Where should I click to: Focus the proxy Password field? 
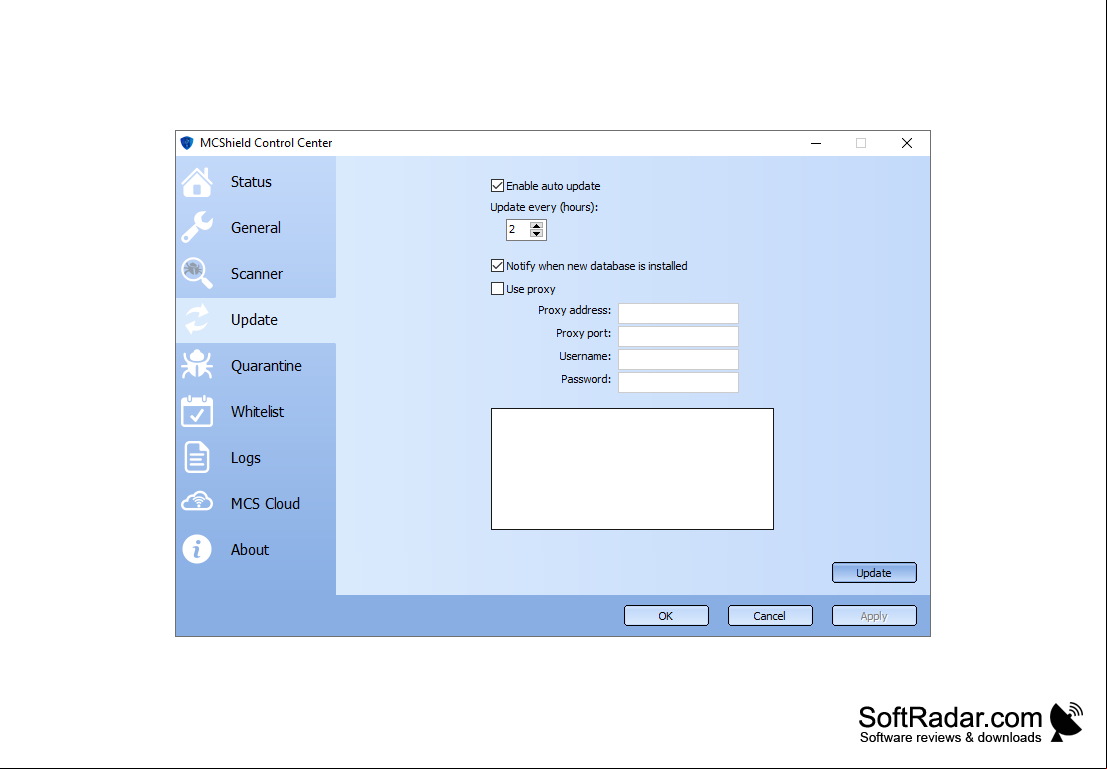pos(678,382)
